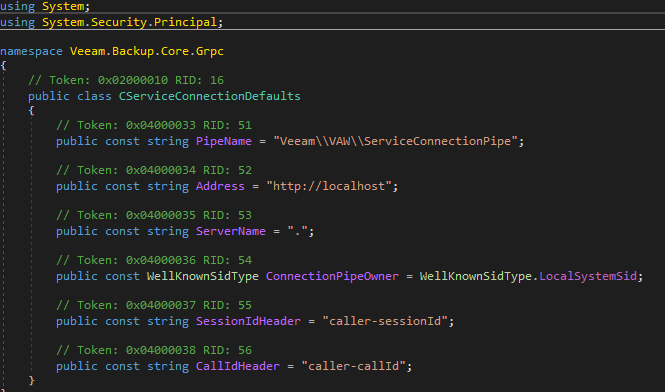
Task: Open the ConnectionPipeOwner field definition
Action: (332, 276)
